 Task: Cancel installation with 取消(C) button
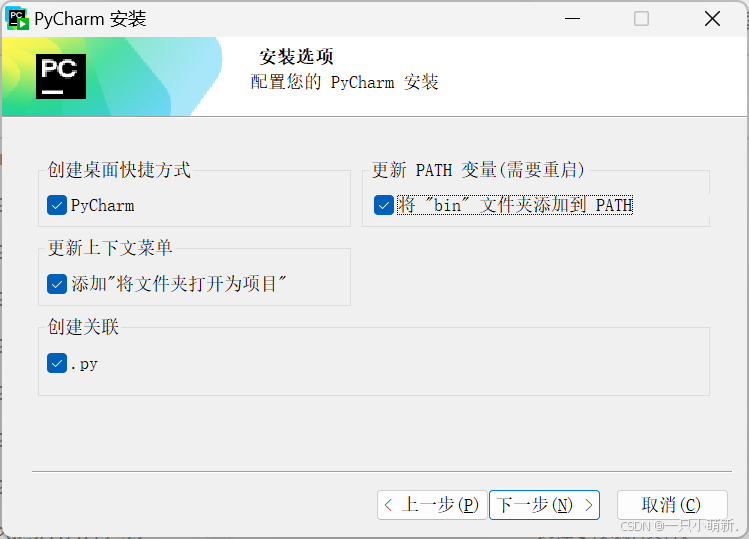(672, 505)
